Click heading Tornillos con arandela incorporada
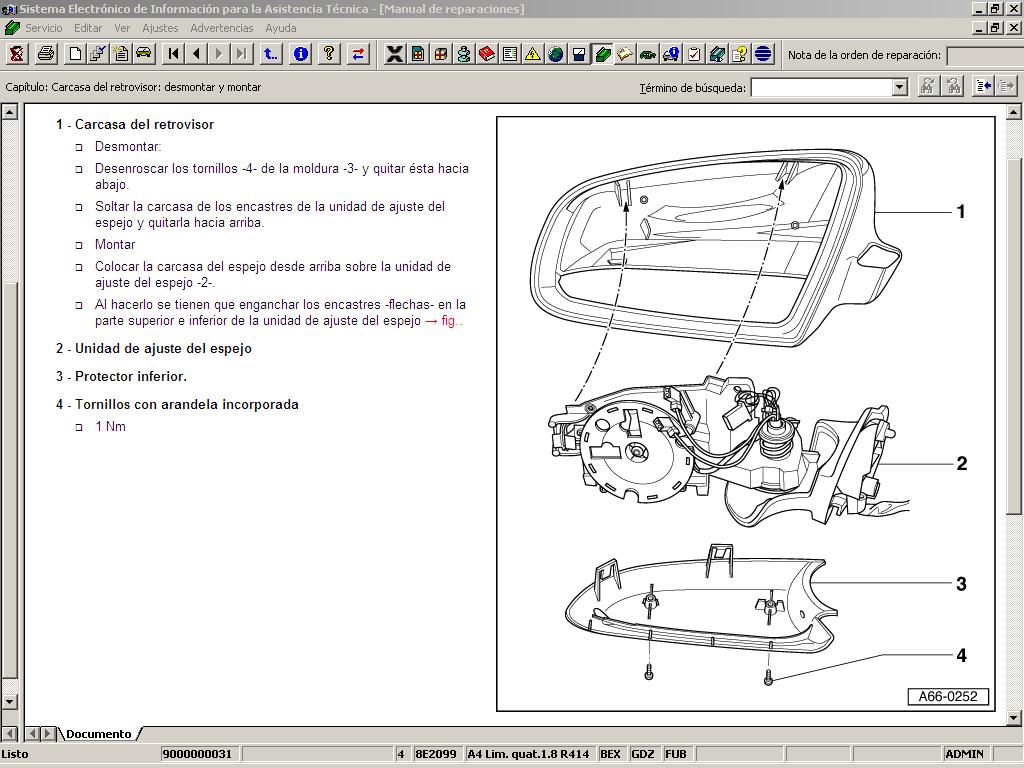The height and width of the screenshot is (768, 1024). pyautogui.click(x=187, y=404)
